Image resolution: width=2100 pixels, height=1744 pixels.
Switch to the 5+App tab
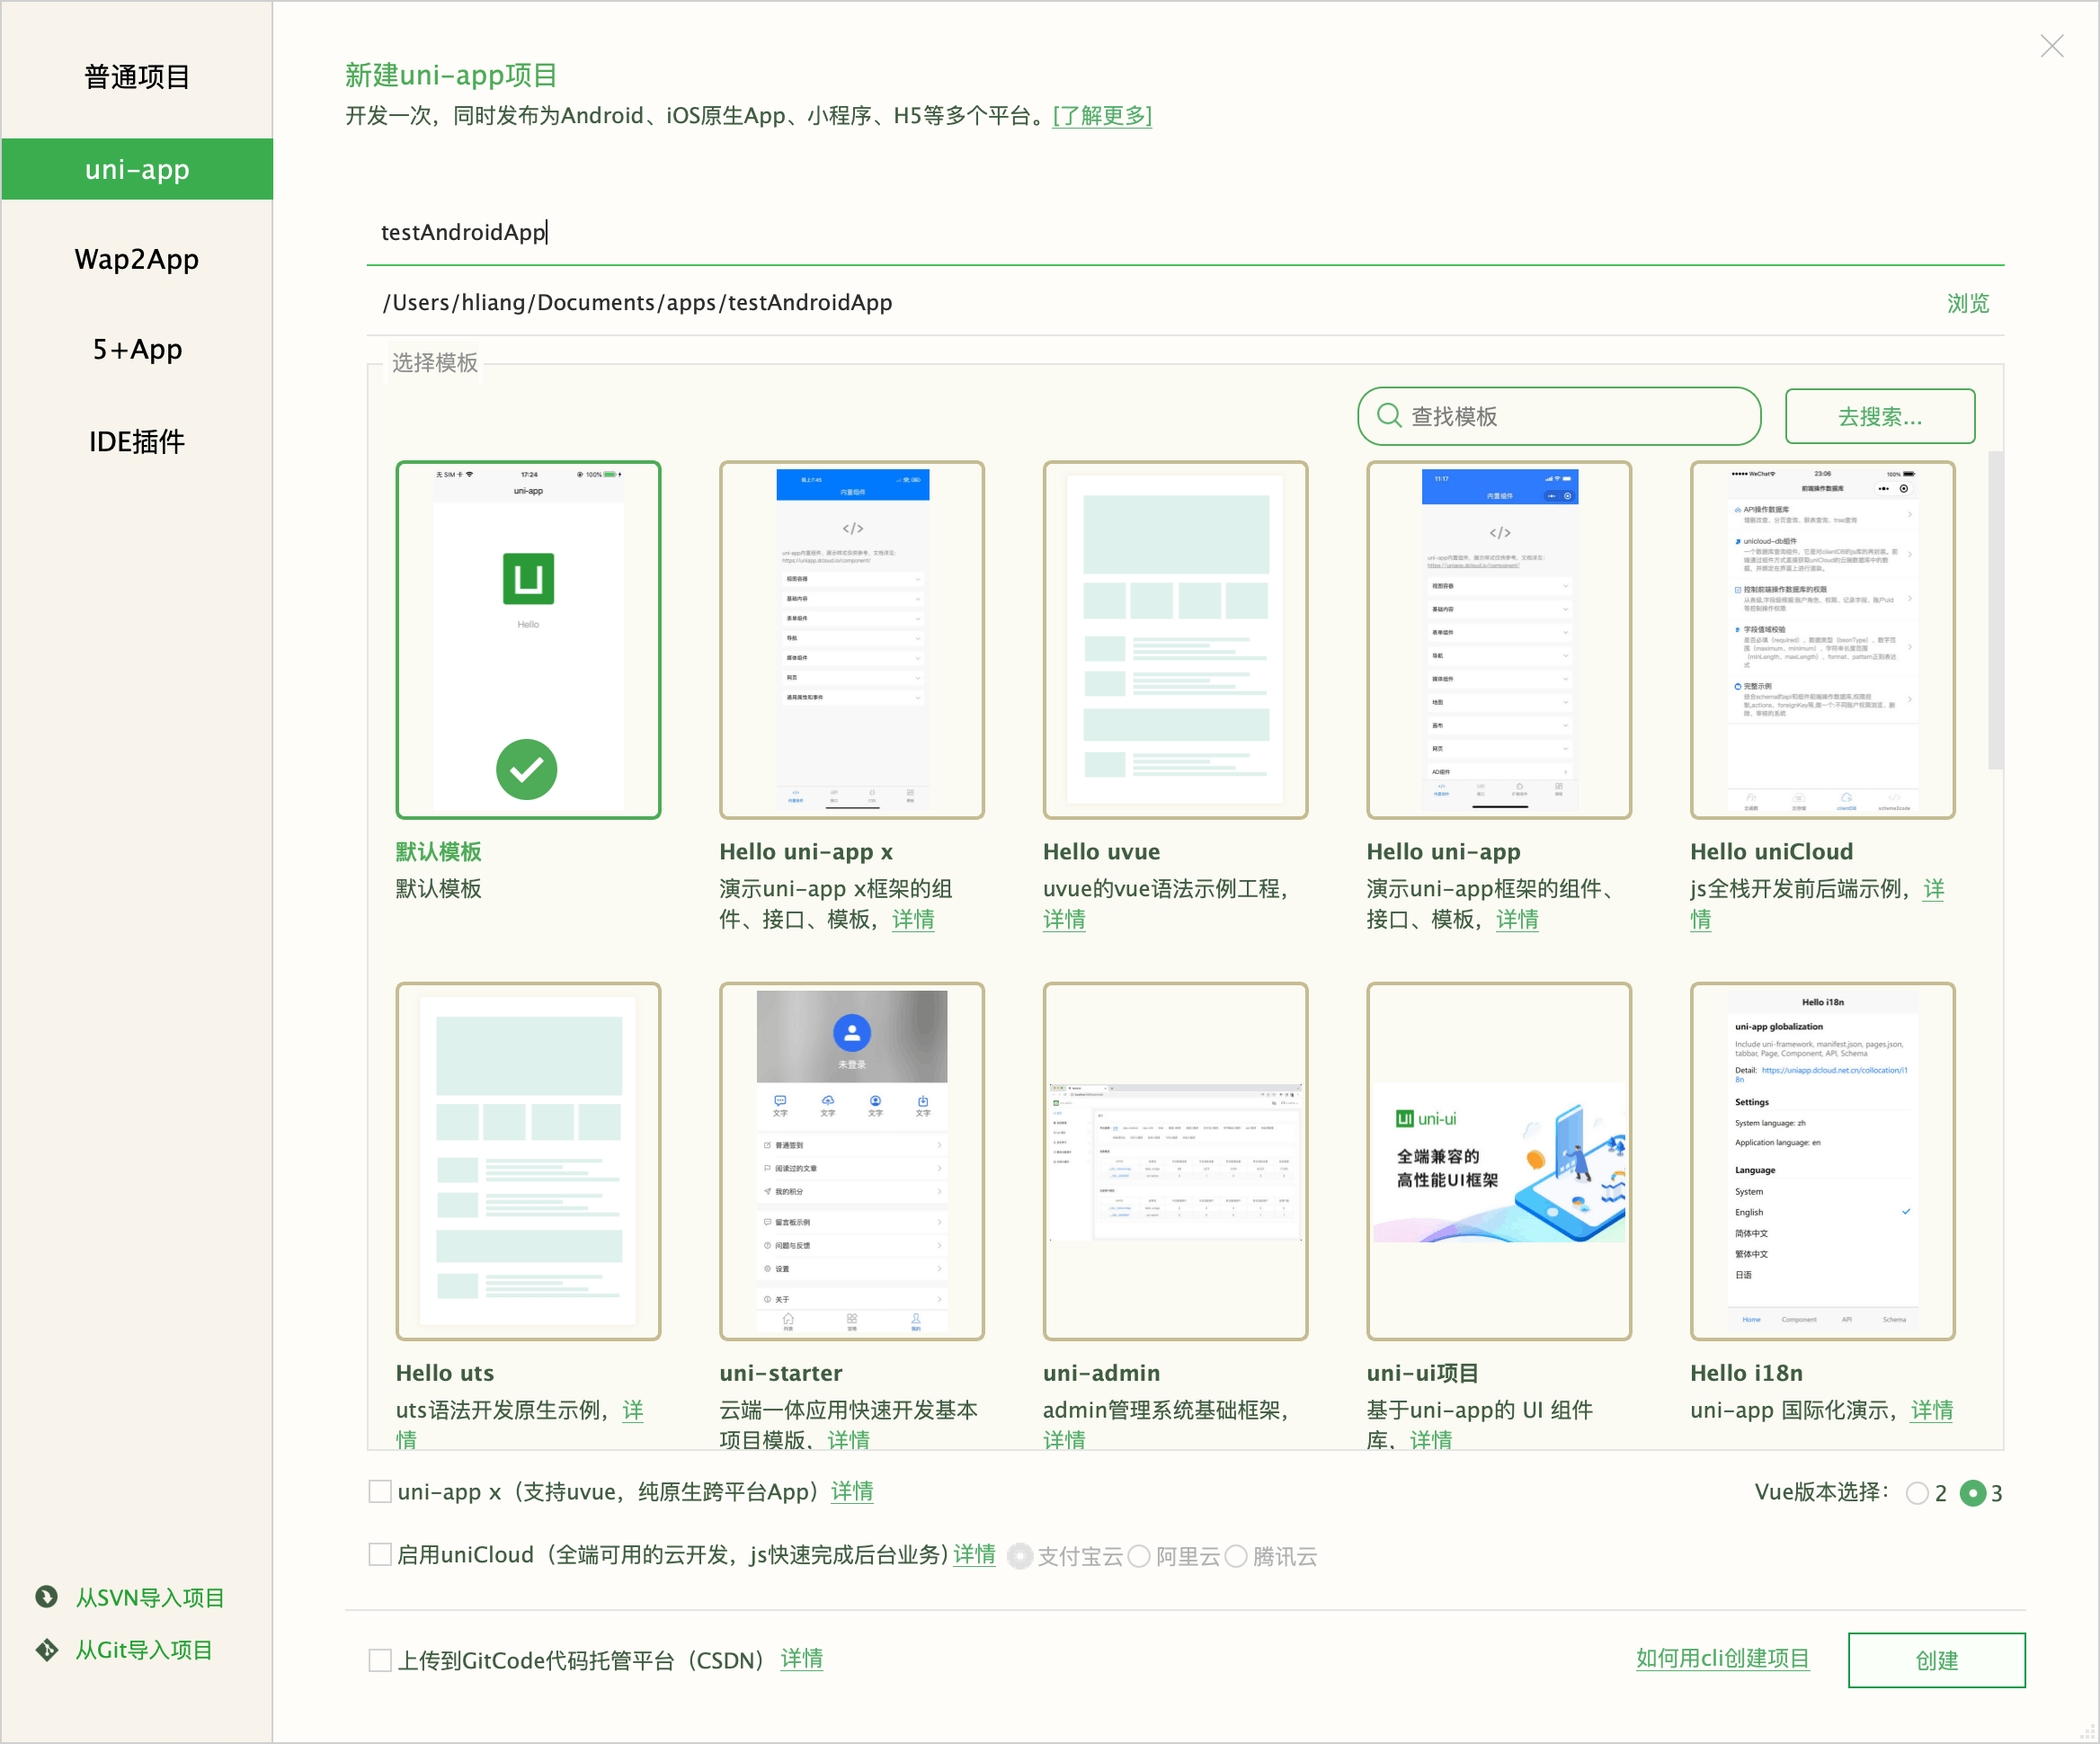tap(137, 350)
